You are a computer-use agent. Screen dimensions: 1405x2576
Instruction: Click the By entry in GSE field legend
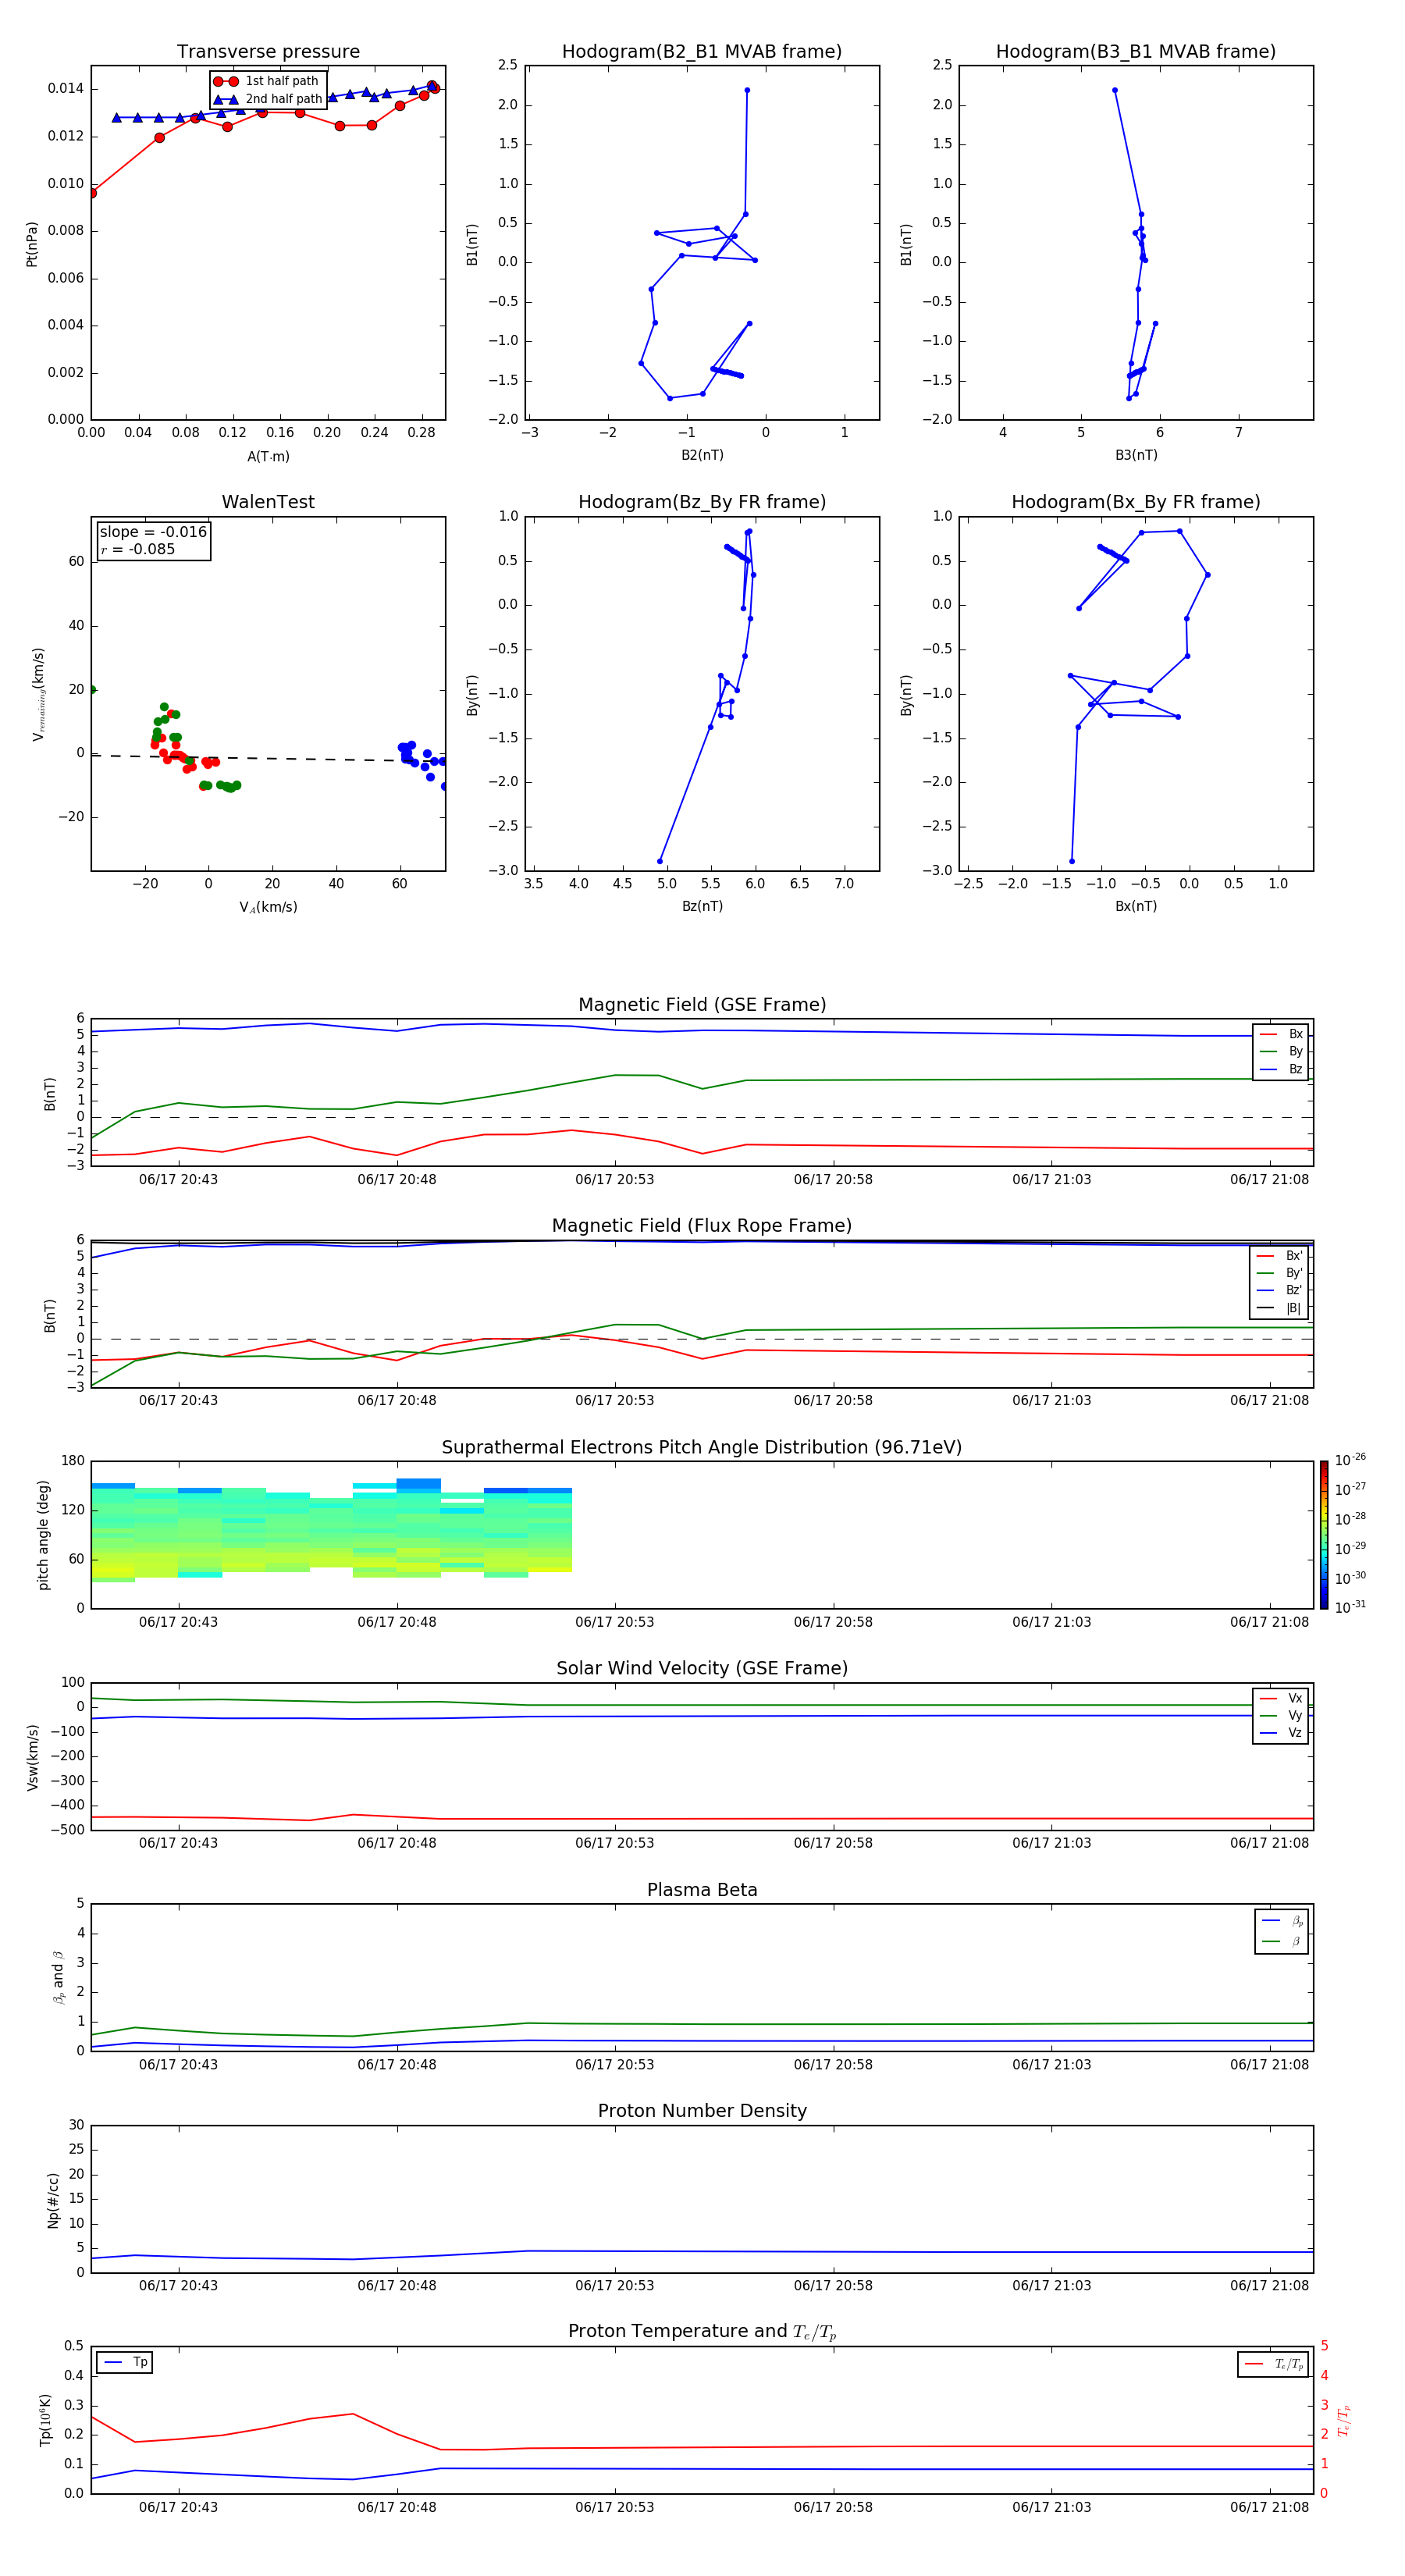pyautogui.click(x=1281, y=1051)
